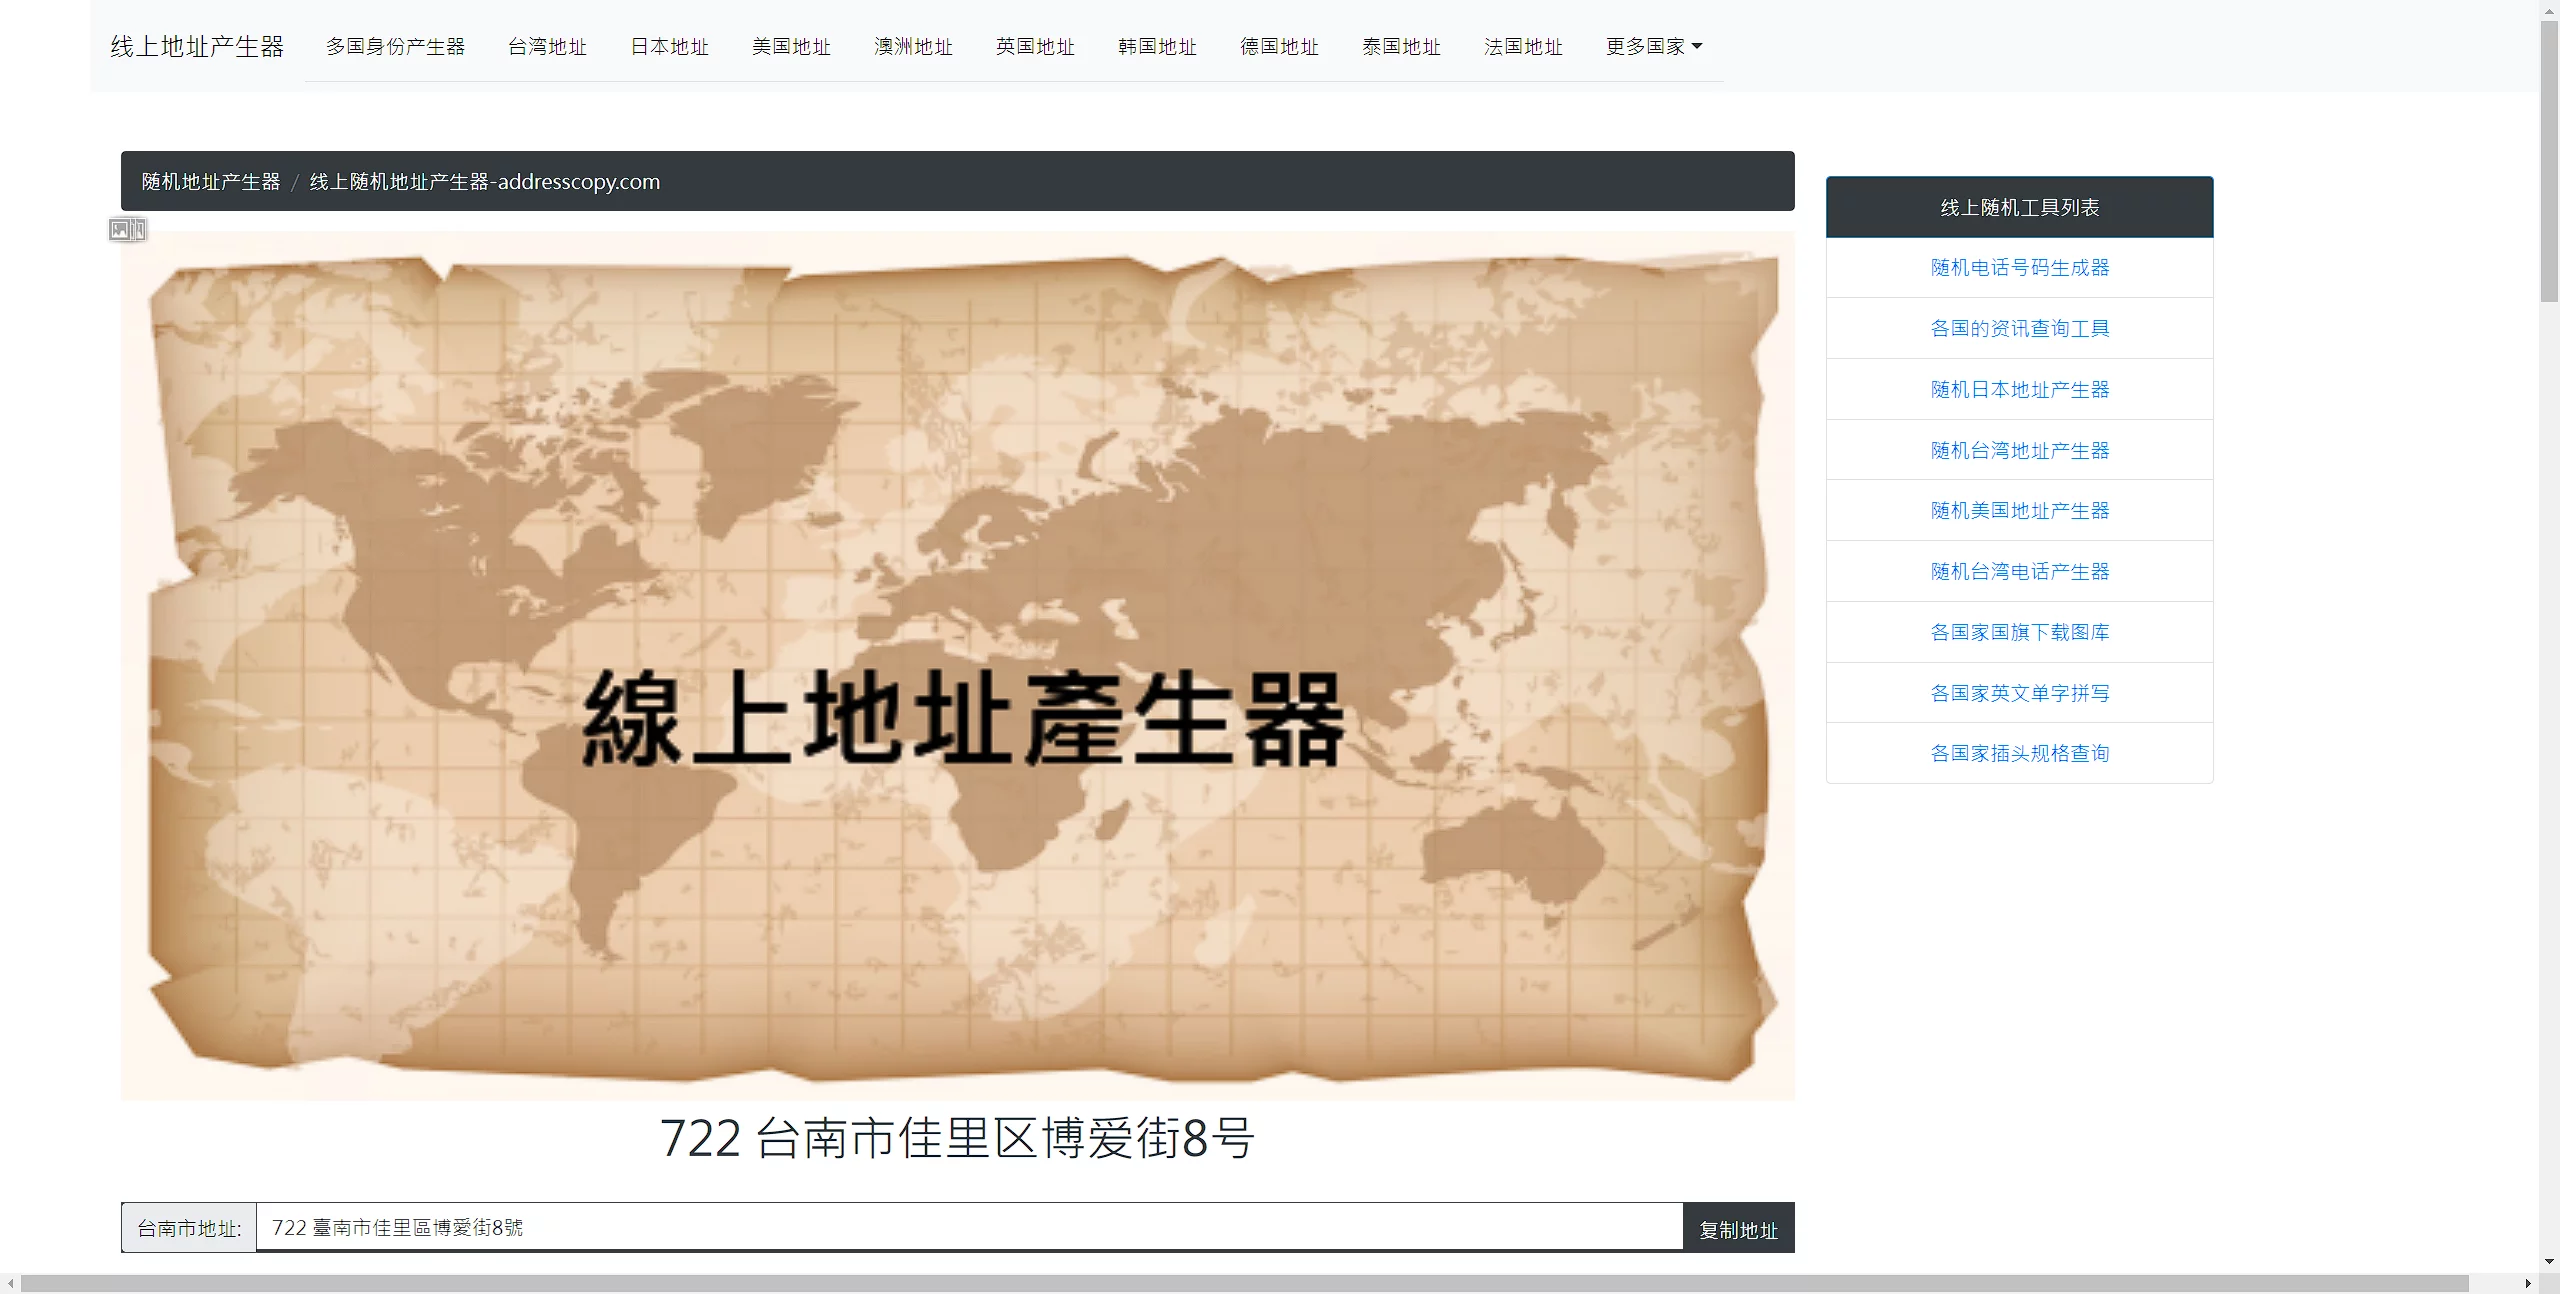The width and height of the screenshot is (2560, 1294).
Task: Open the 随机台湾电话产生器 link
Action: coord(2019,572)
